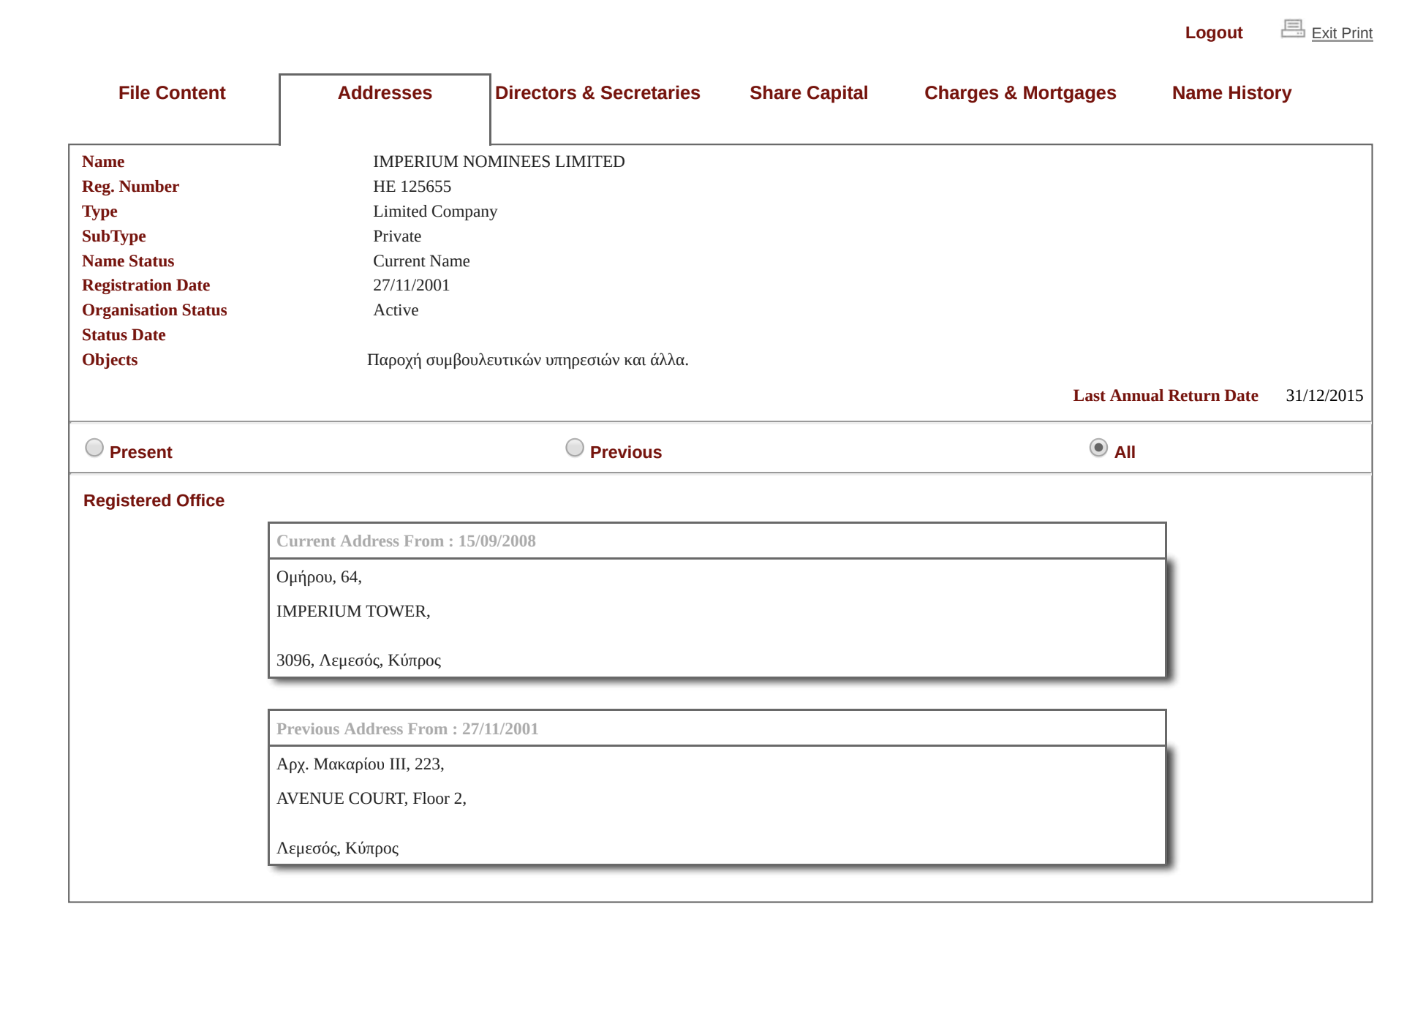Select the All radio button

[1098, 448]
